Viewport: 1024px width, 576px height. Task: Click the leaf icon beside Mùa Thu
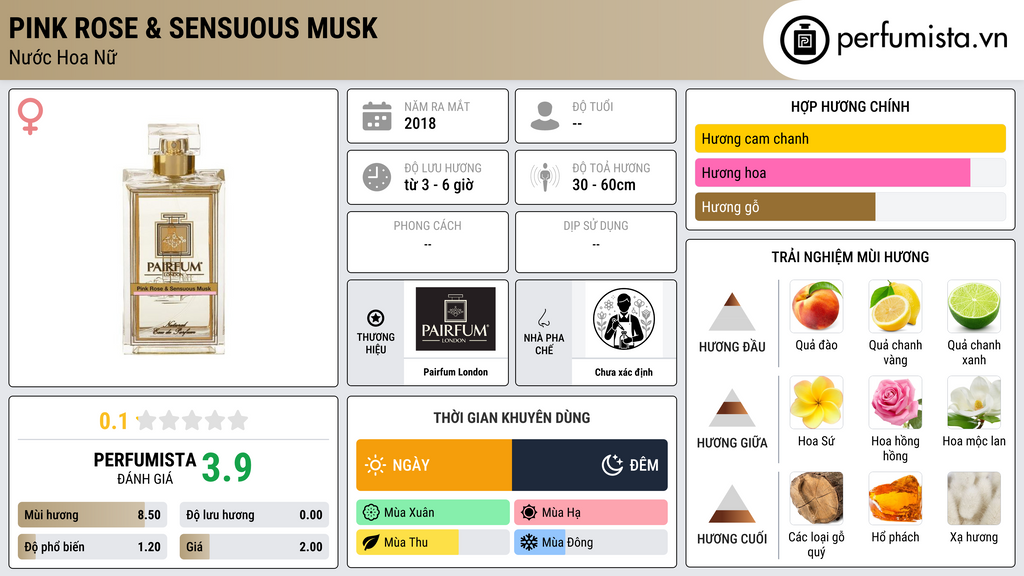[371, 542]
